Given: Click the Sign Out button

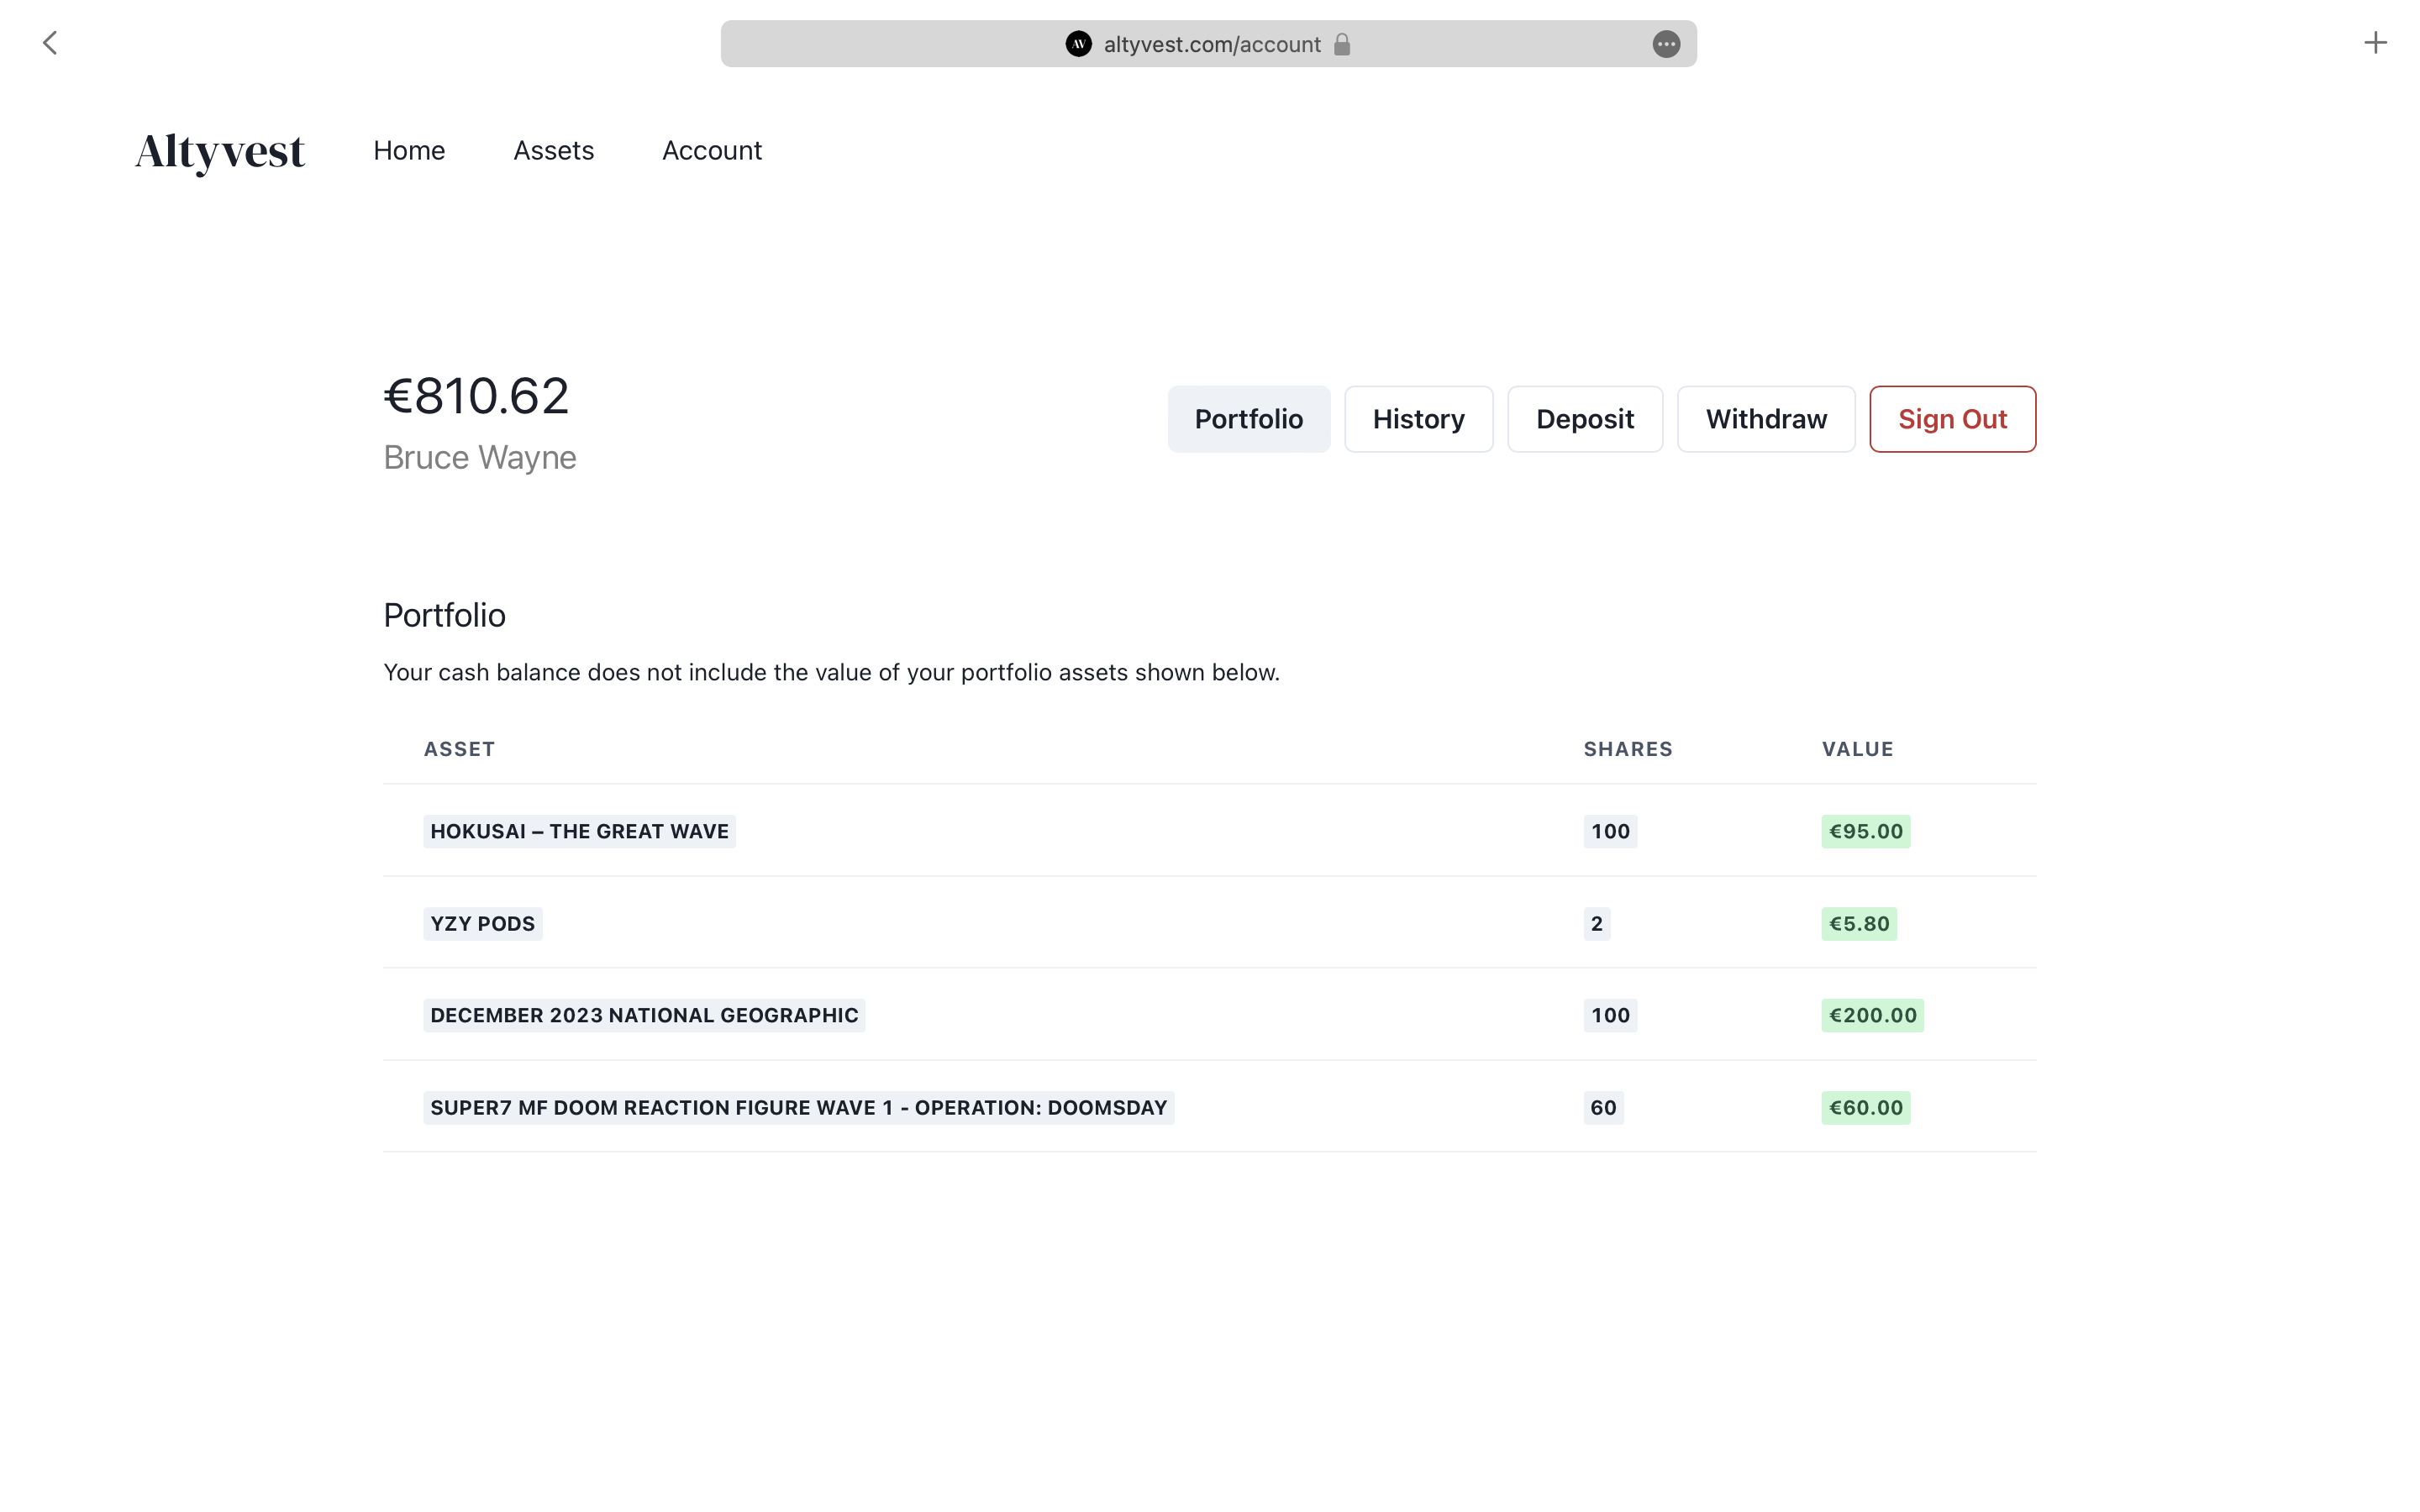Looking at the screenshot, I should click(x=1952, y=419).
